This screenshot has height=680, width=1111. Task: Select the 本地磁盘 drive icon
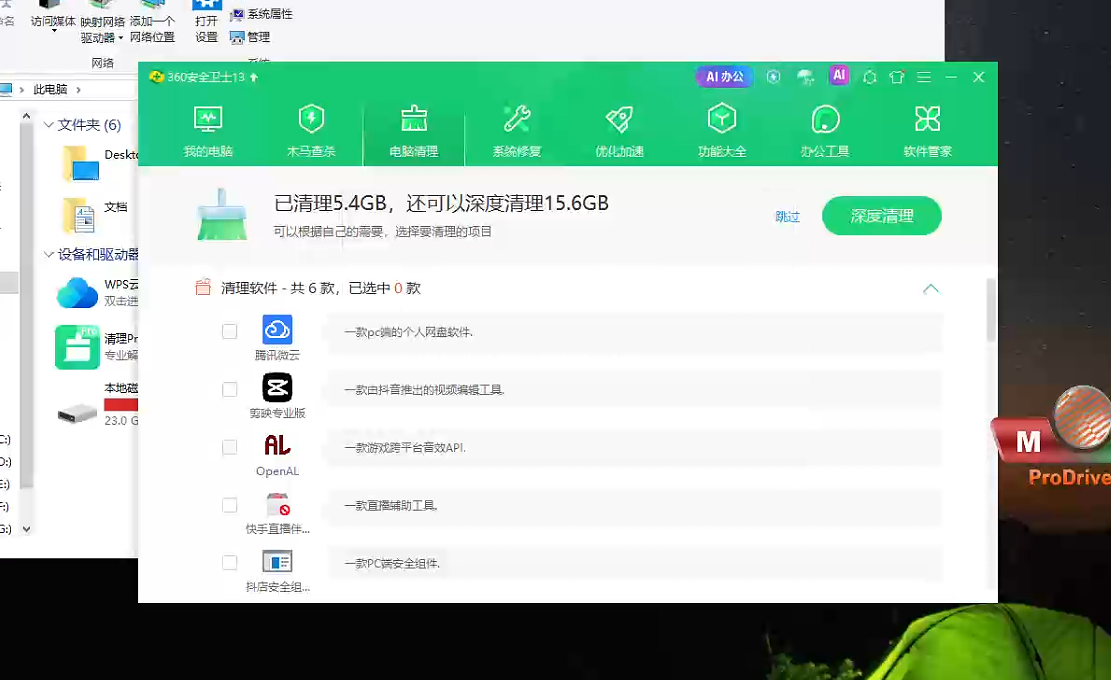coord(77,413)
